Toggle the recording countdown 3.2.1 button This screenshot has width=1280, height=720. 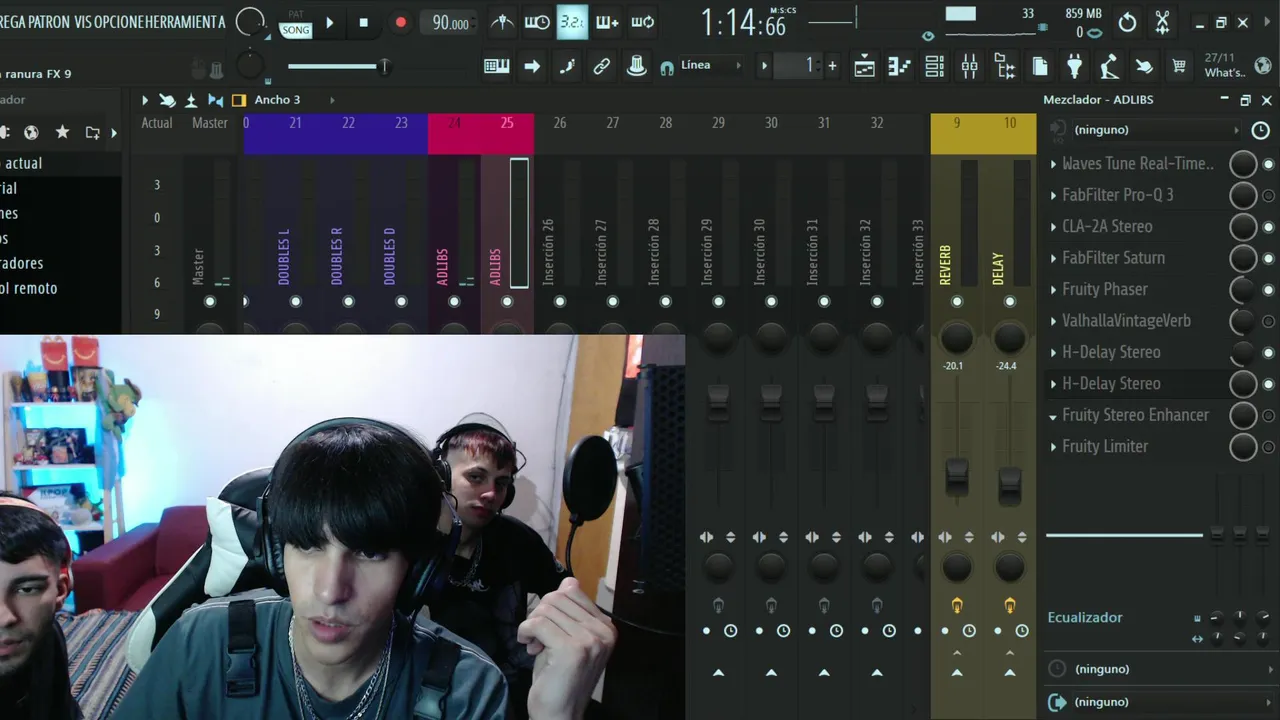[572, 22]
